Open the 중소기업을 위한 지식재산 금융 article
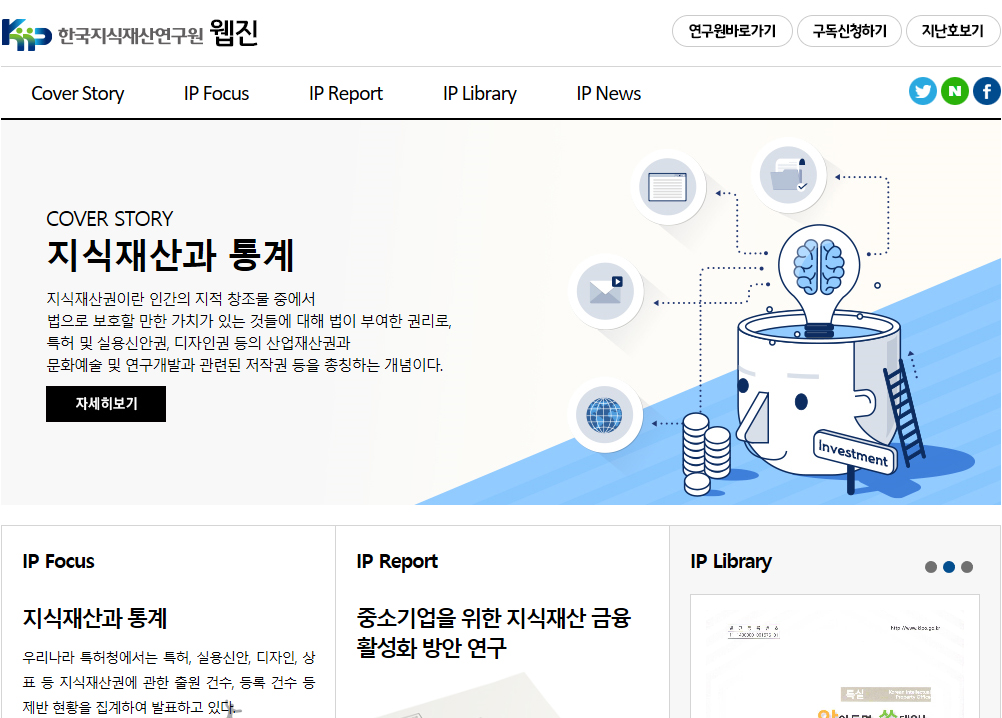1002x718 pixels. pos(494,632)
